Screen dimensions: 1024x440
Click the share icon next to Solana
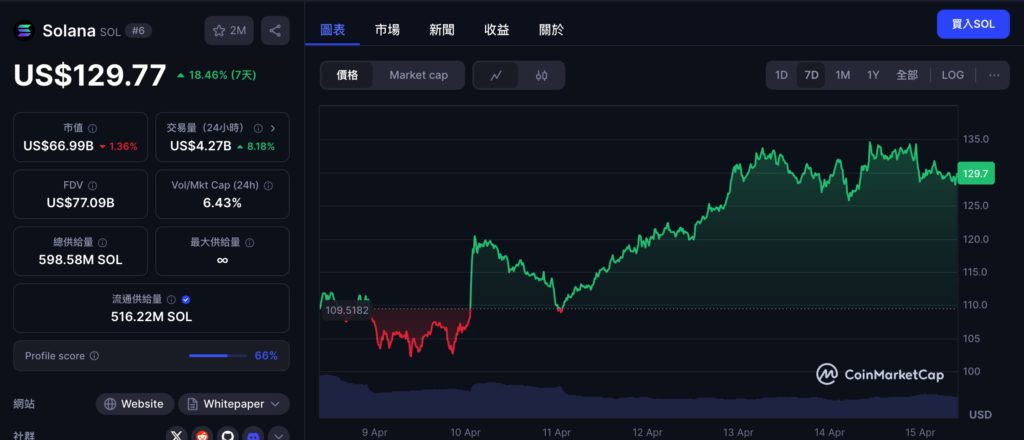coord(275,31)
